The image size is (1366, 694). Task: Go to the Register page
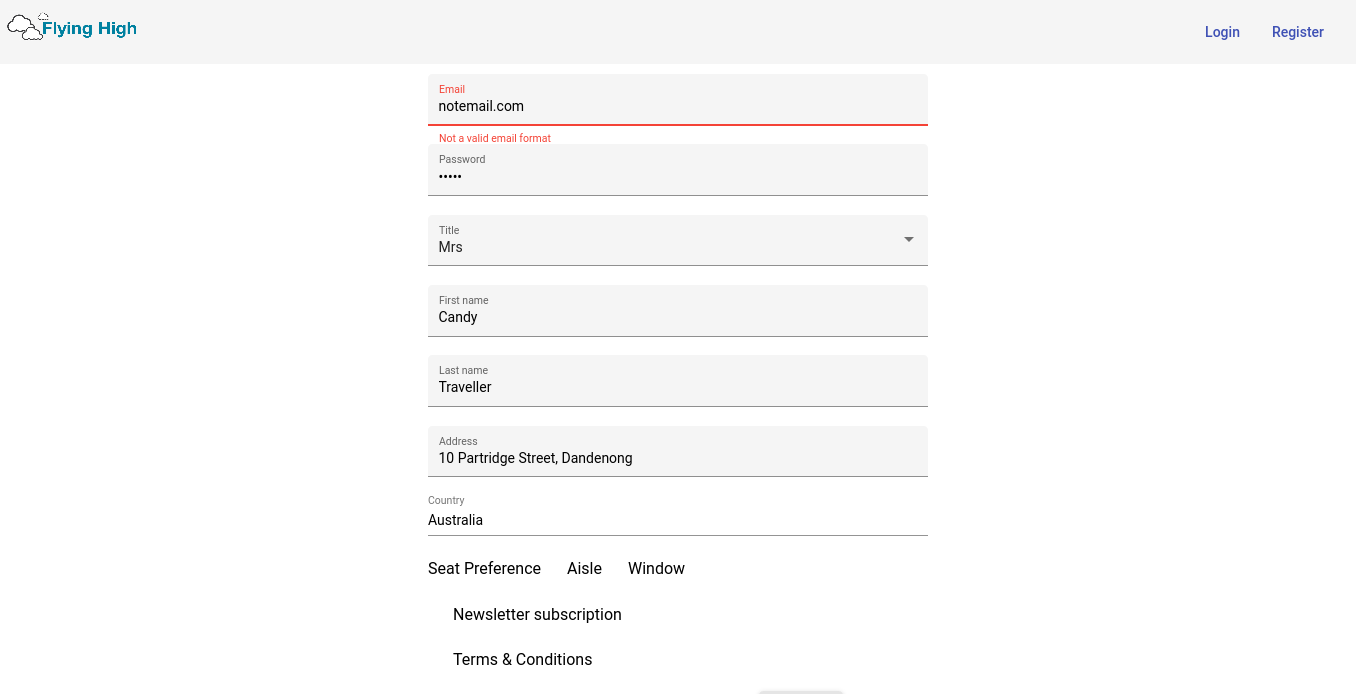[1297, 32]
